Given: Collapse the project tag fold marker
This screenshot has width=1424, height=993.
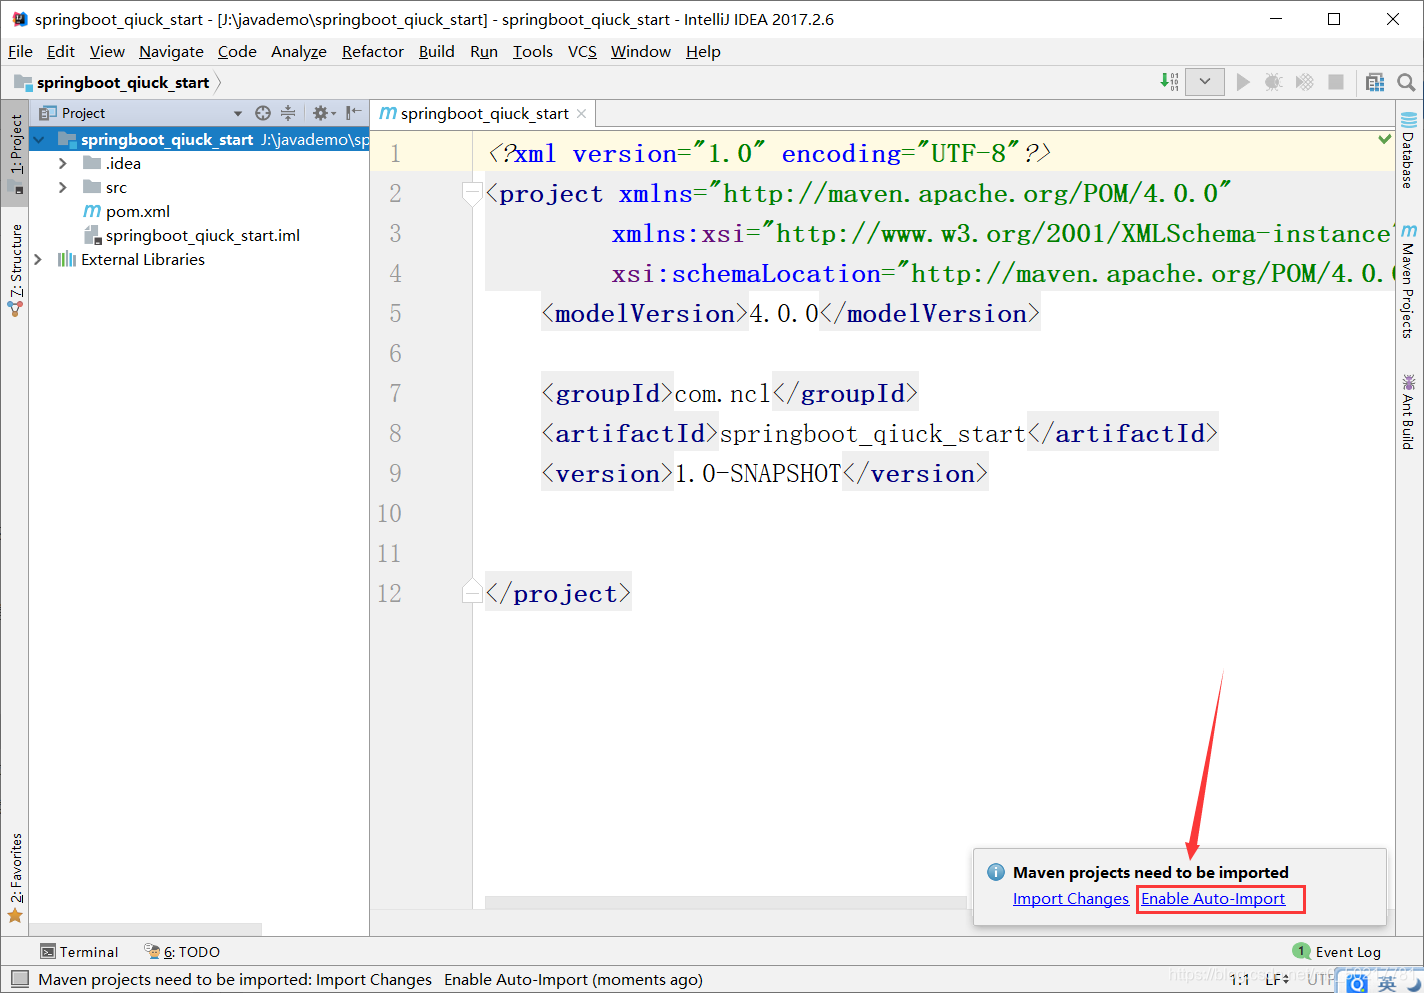Looking at the screenshot, I should [x=473, y=193].
